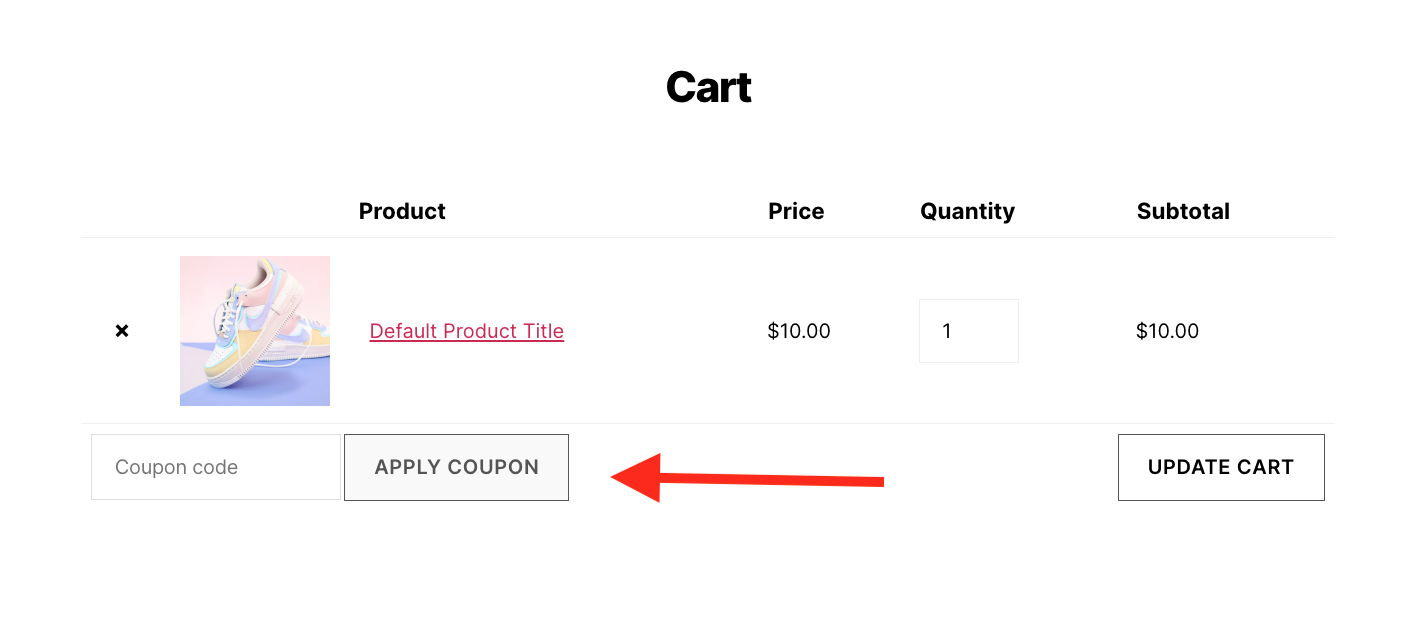Click the Cart page heading

[708, 88]
